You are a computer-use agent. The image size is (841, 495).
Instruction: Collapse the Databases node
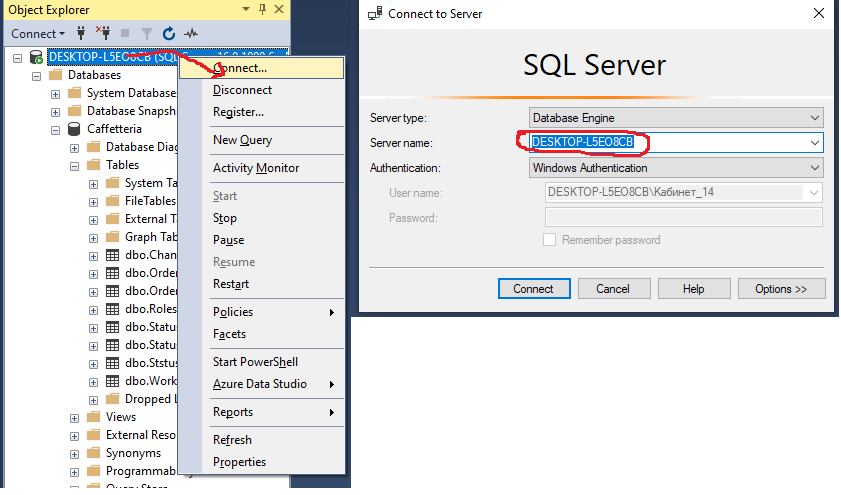pyautogui.click(x=36, y=76)
